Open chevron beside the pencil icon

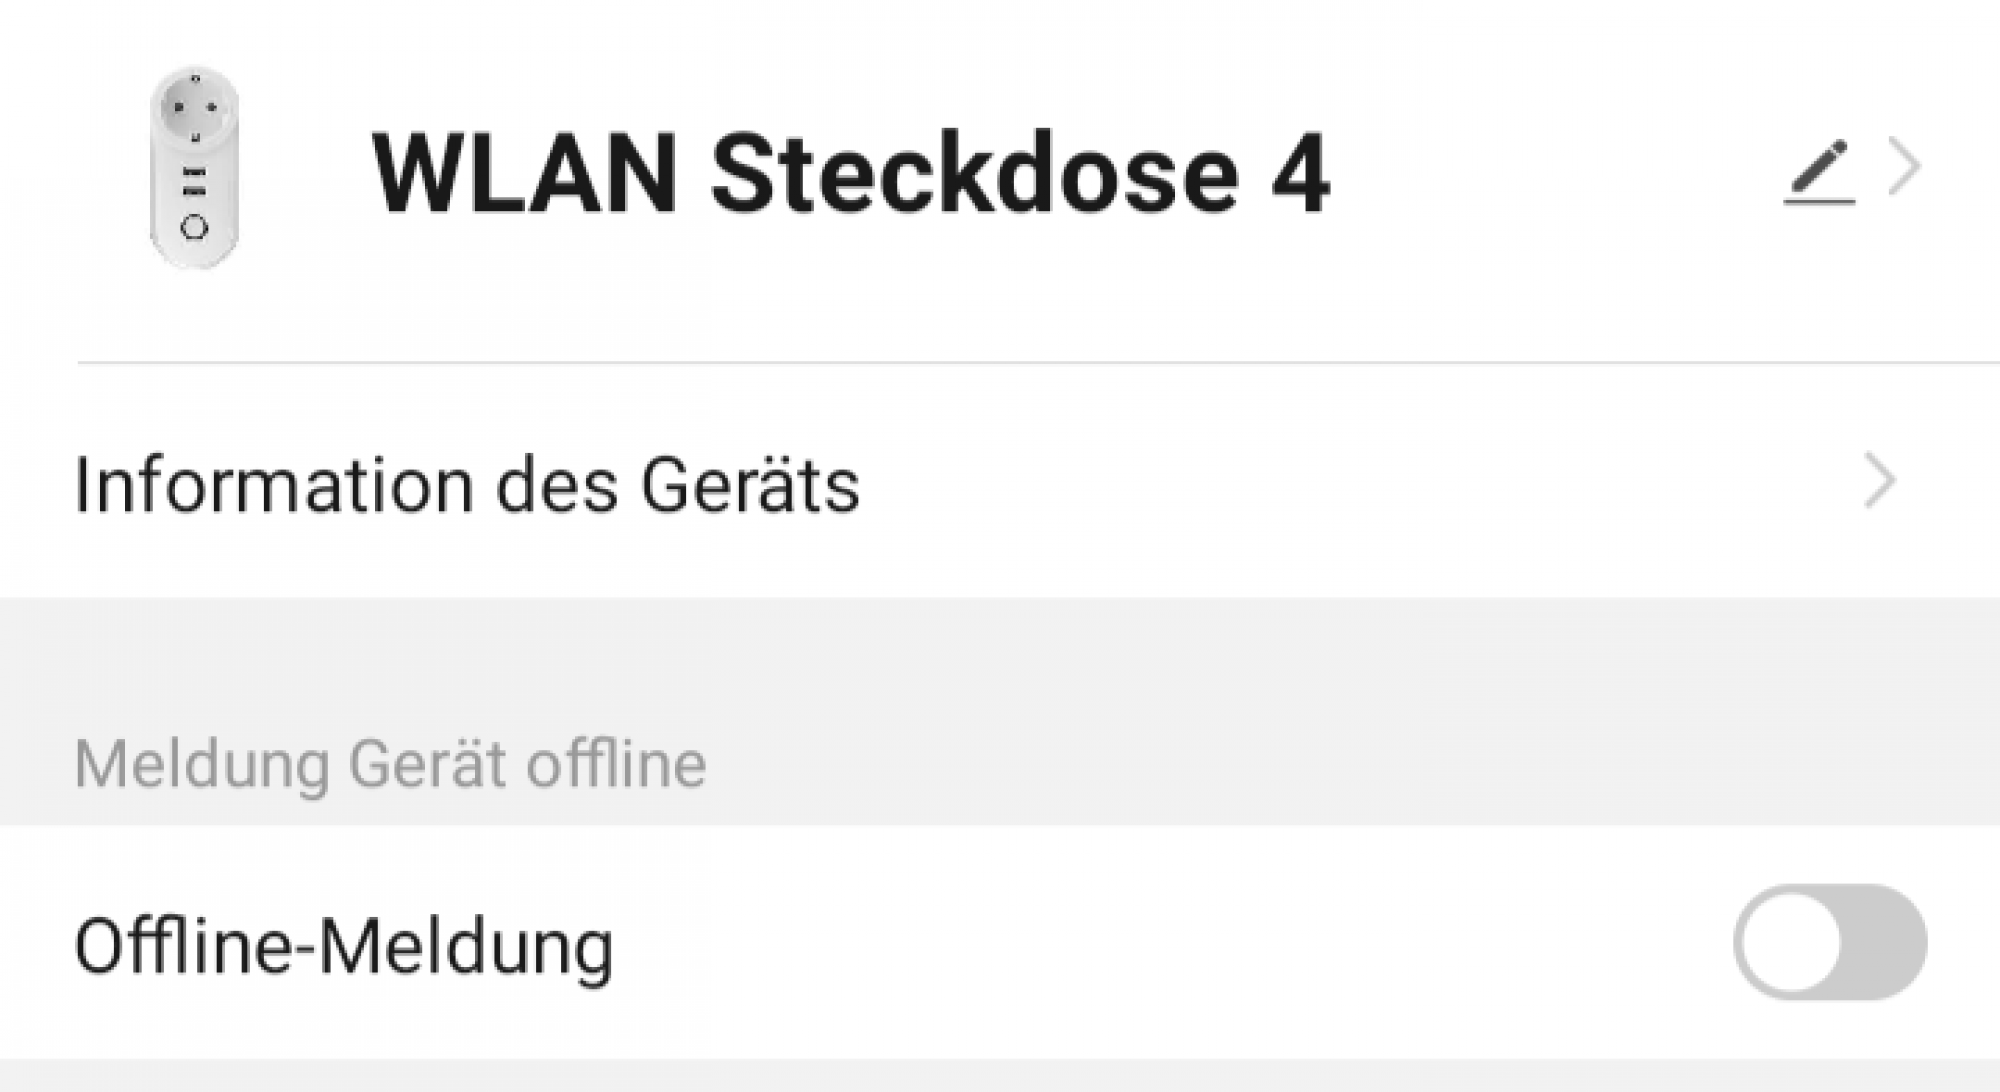point(1904,167)
